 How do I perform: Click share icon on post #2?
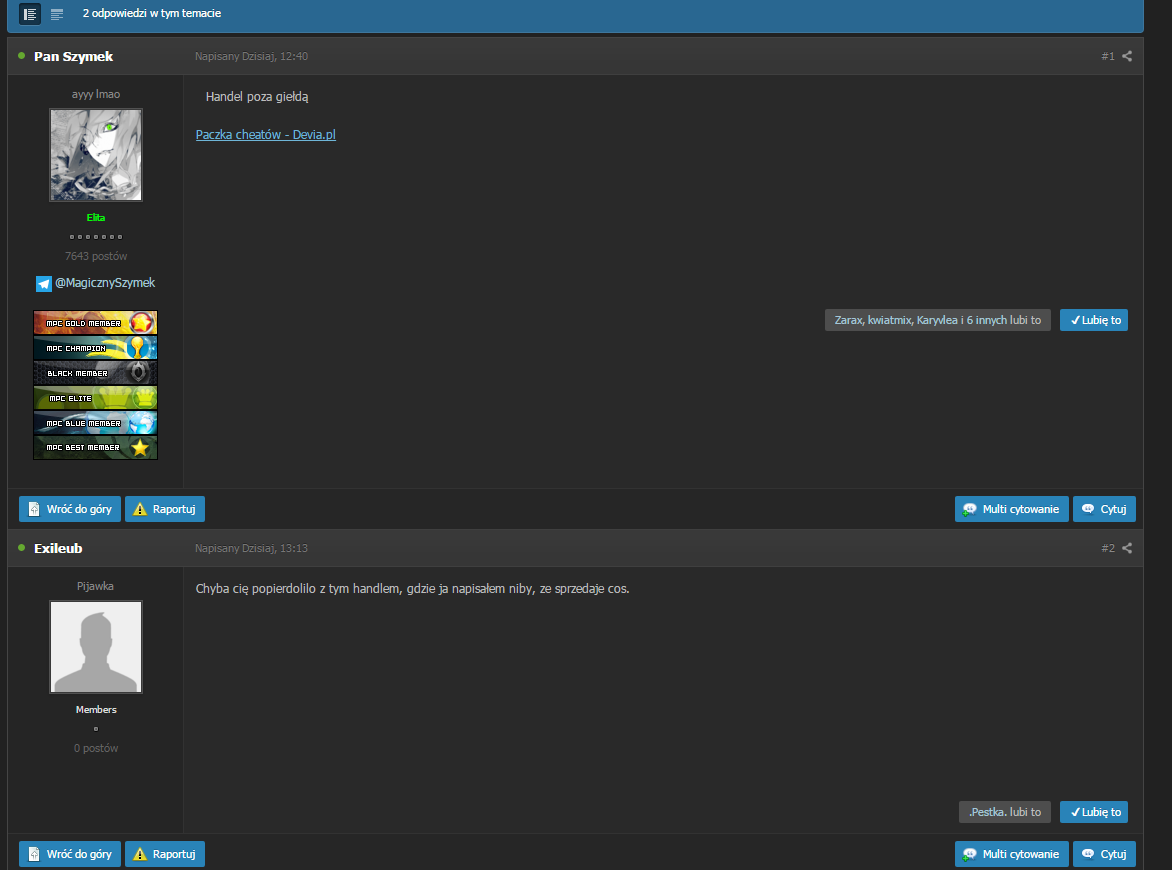pos(1127,548)
